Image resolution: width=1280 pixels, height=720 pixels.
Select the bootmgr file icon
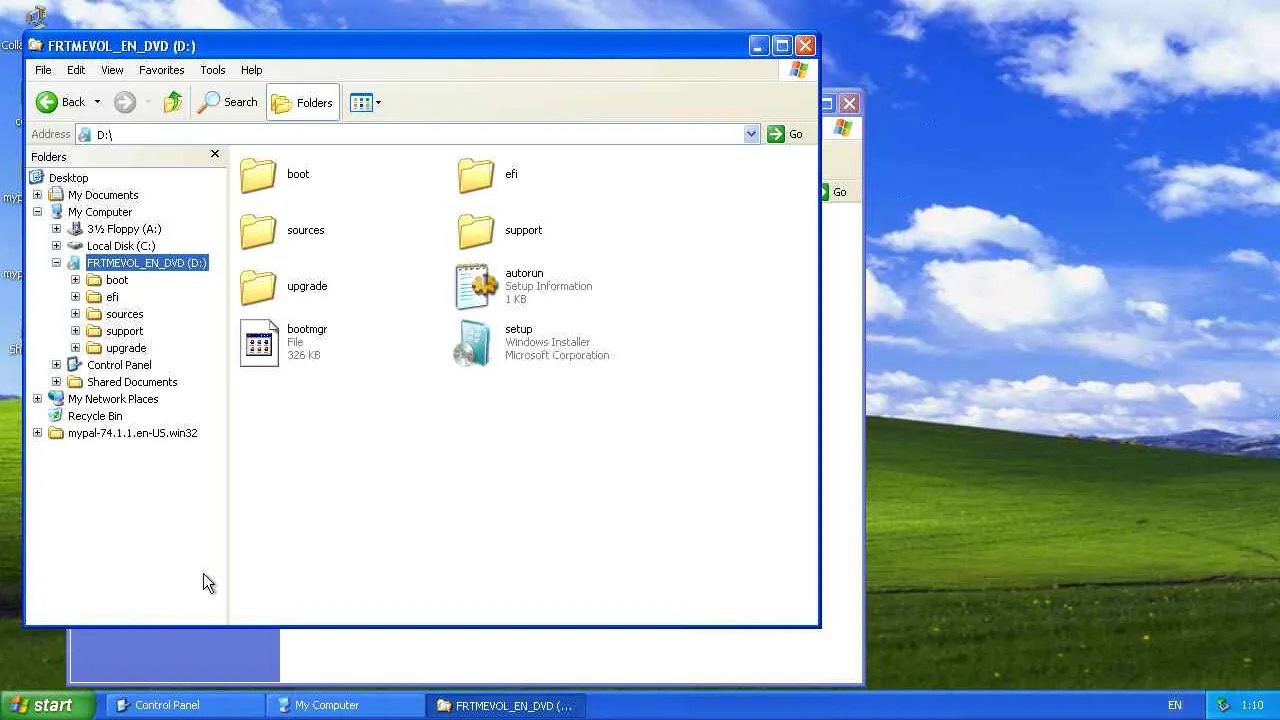pos(259,343)
